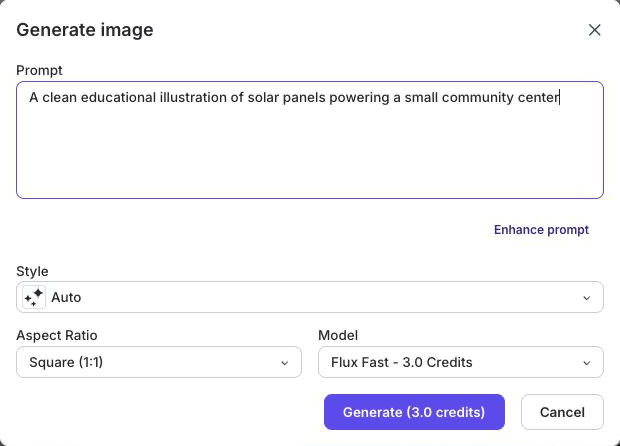Click inside the Prompt text area

pos(310,140)
